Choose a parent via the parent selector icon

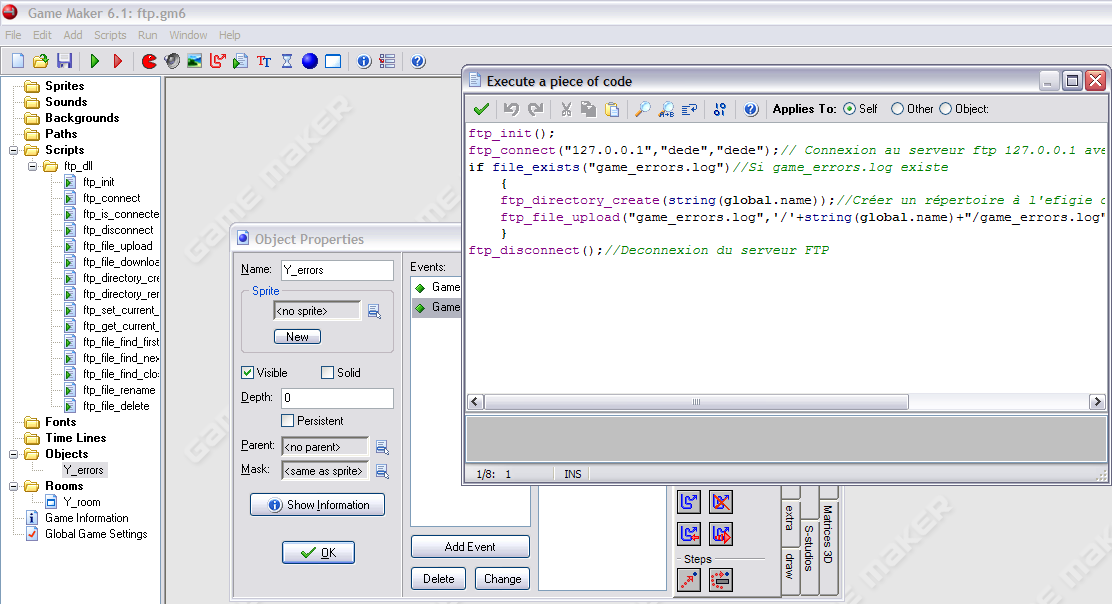[382, 447]
